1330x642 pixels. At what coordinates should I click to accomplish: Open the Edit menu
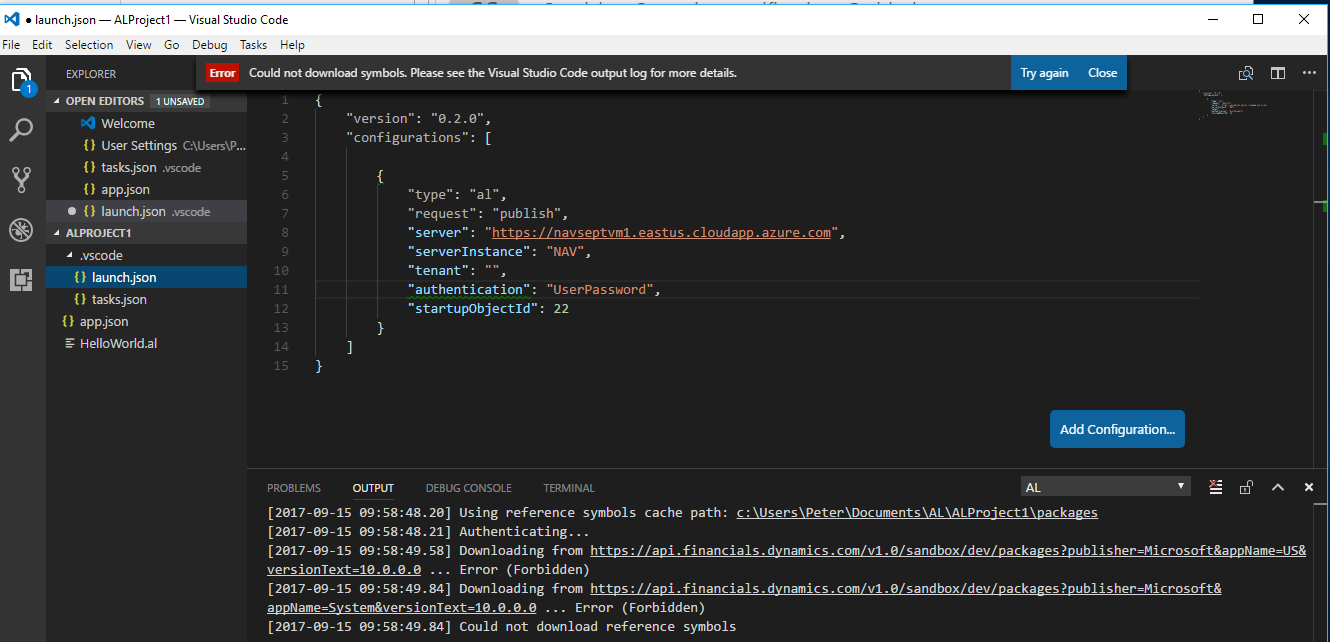point(42,45)
